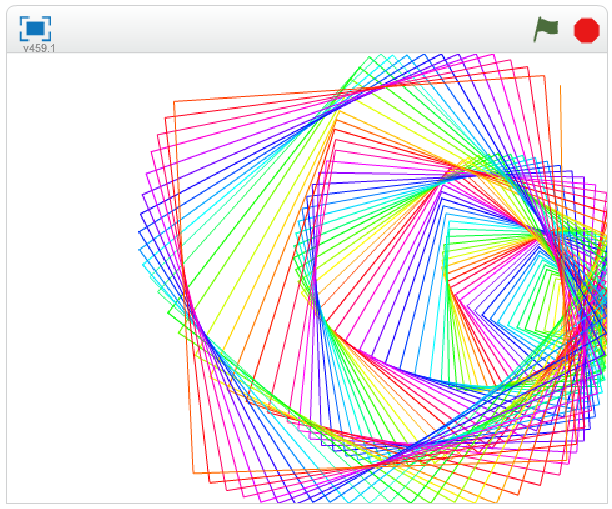Stop the project with the red button

coord(586,30)
